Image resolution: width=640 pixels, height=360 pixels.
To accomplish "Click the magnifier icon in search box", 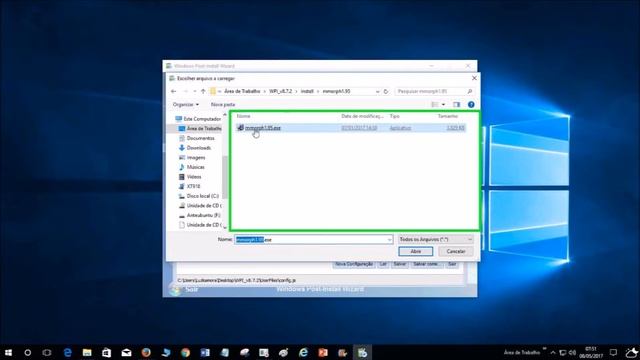I will (470, 91).
